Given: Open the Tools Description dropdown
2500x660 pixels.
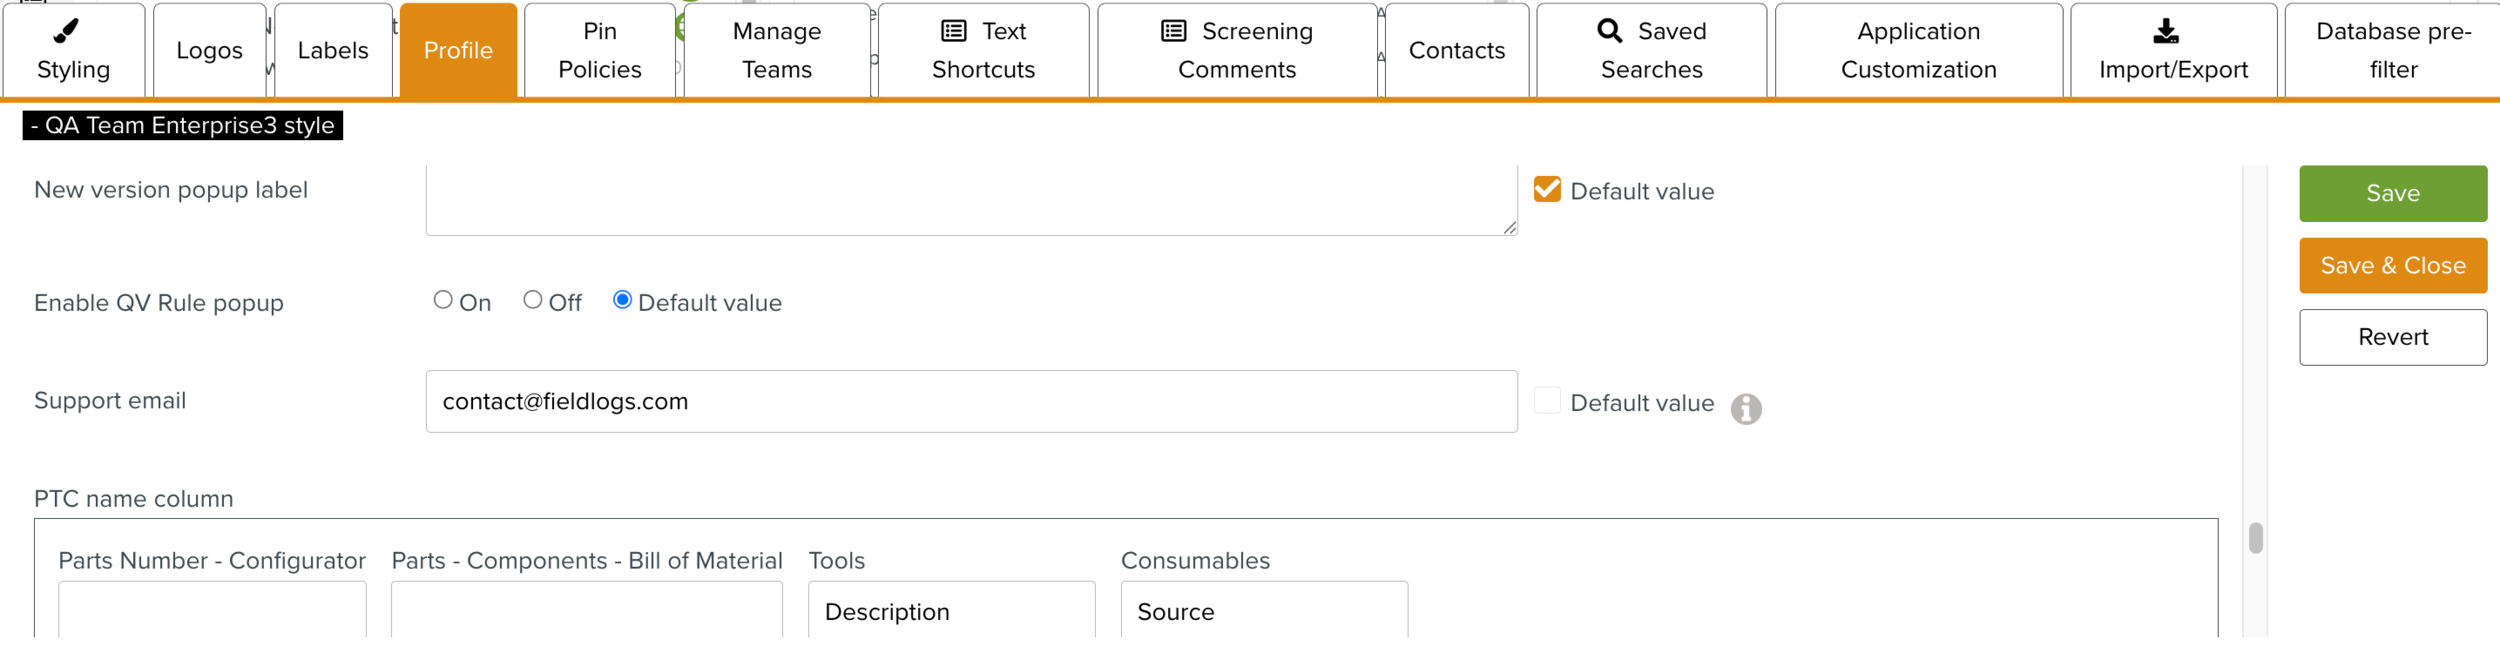Looking at the screenshot, I should 951,611.
